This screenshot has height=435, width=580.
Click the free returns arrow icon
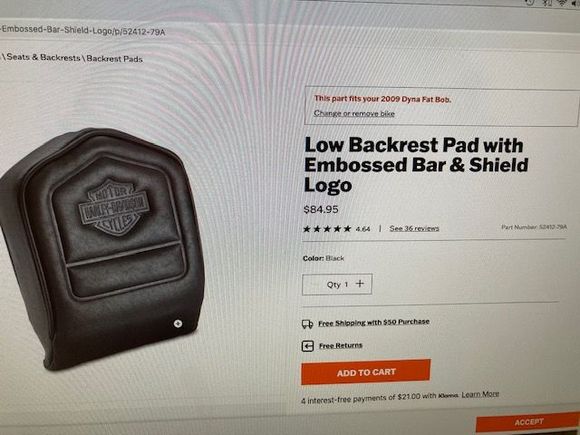tap(308, 346)
